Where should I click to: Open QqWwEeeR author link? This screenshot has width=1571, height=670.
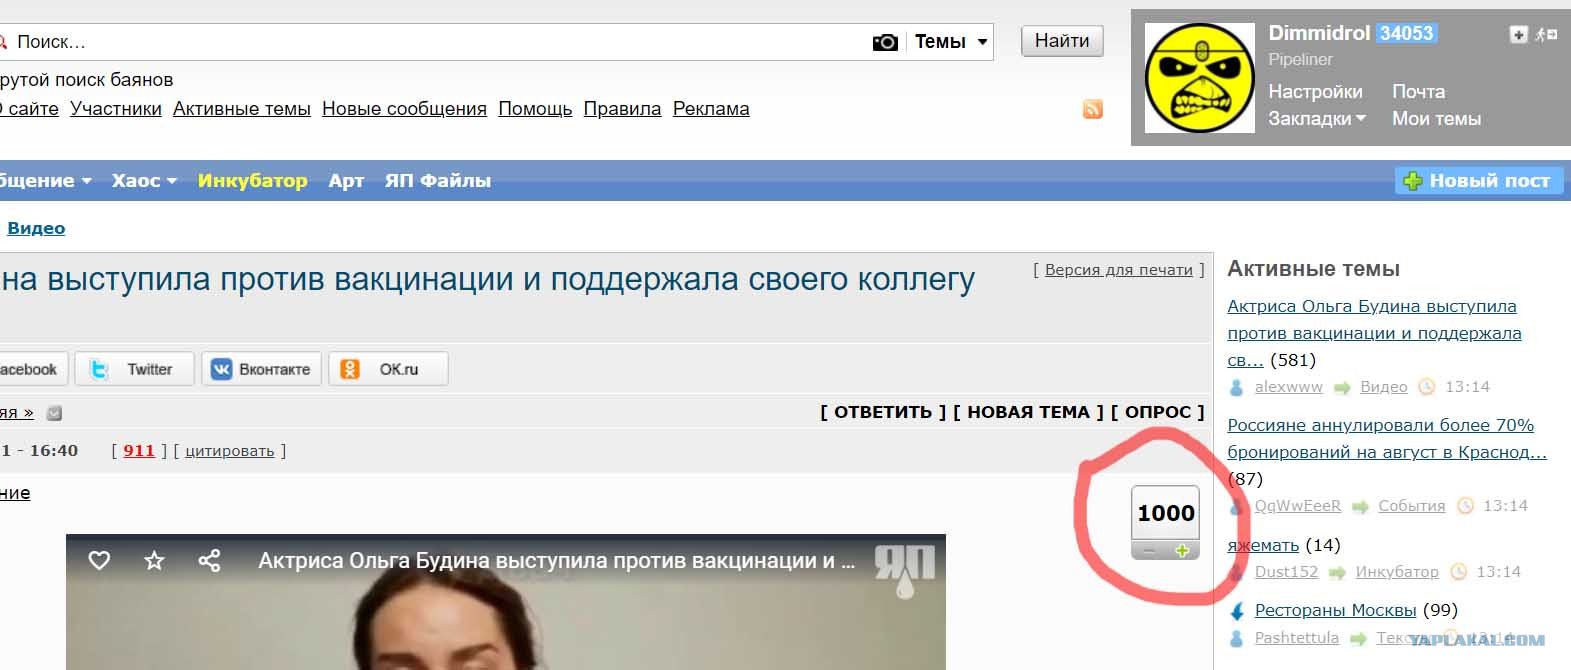(1298, 506)
